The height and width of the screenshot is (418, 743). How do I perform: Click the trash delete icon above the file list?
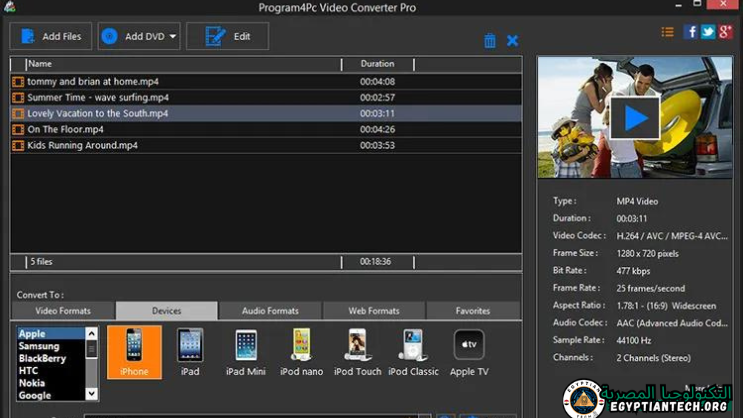pos(490,41)
